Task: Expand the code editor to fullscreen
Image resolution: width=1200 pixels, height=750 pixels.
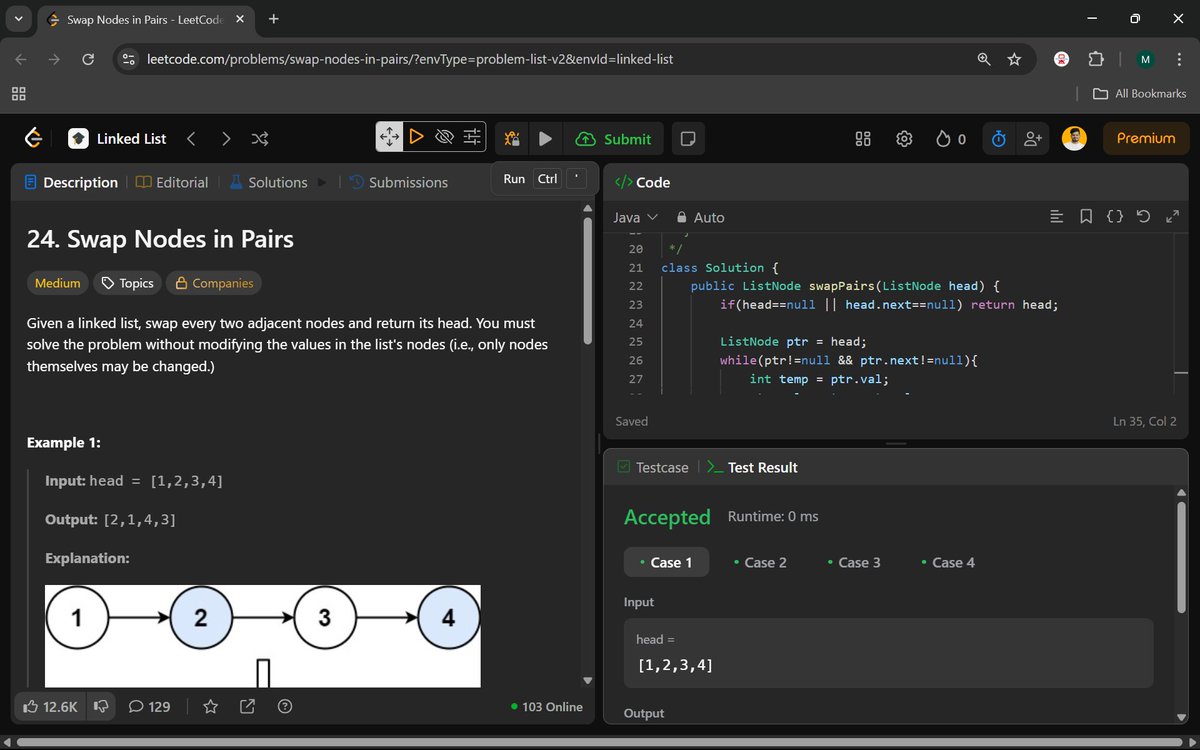Action: (x=1173, y=217)
